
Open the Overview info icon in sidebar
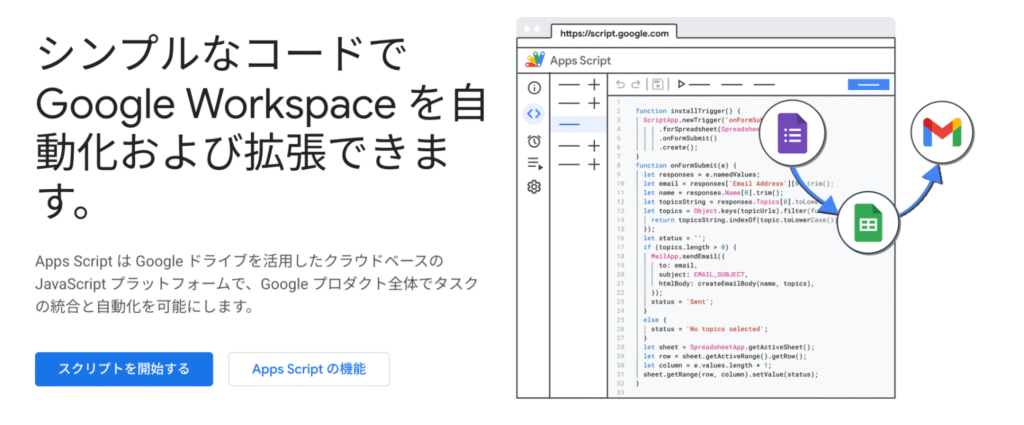point(534,88)
